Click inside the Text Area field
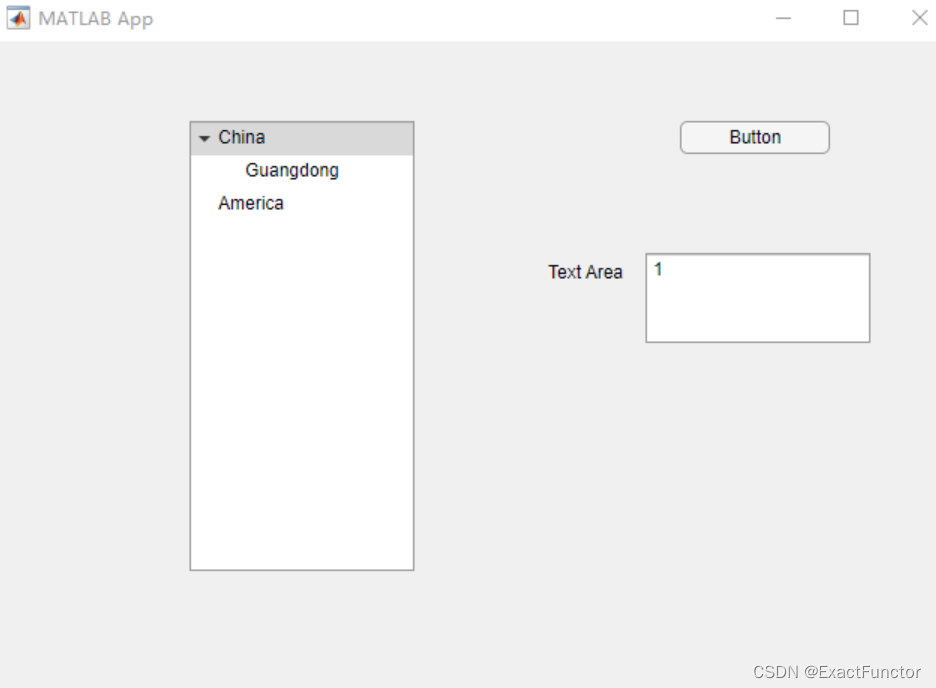The height and width of the screenshot is (688, 936). (x=757, y=298)
